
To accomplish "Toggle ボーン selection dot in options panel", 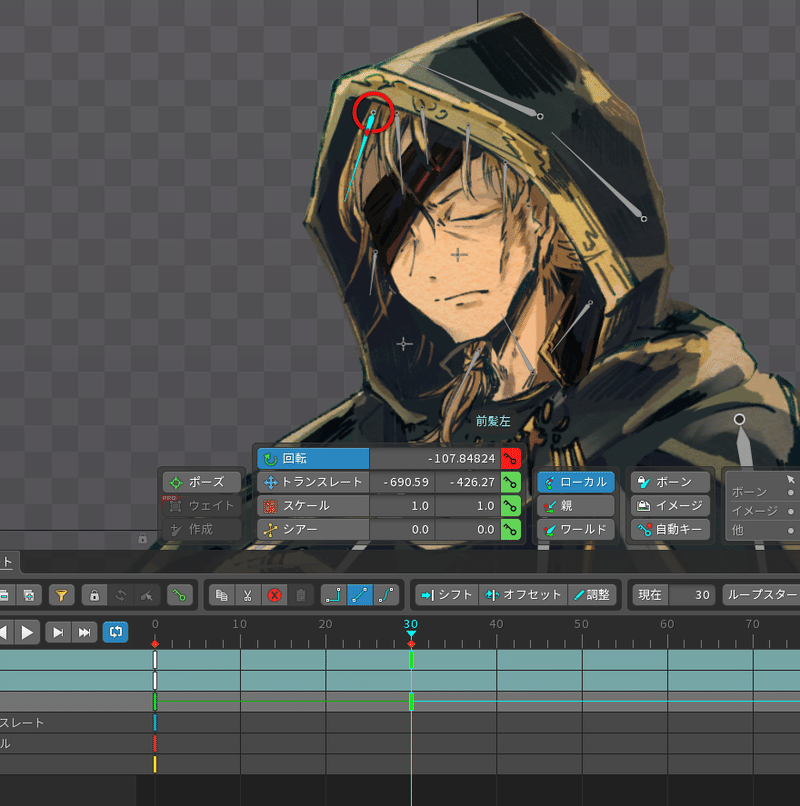I will [x=791, y=492].
